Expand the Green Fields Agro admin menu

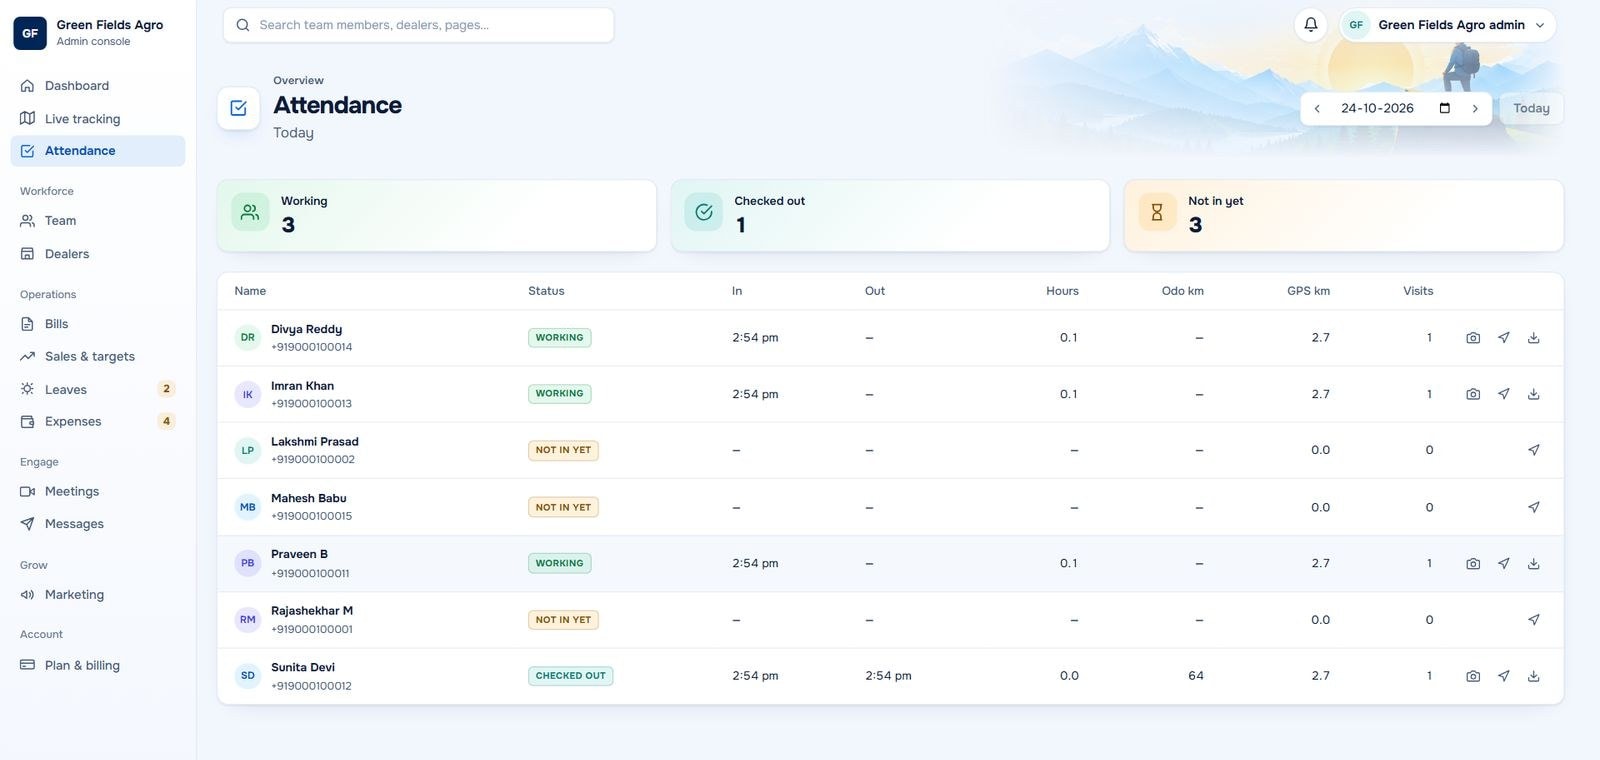1448,25
